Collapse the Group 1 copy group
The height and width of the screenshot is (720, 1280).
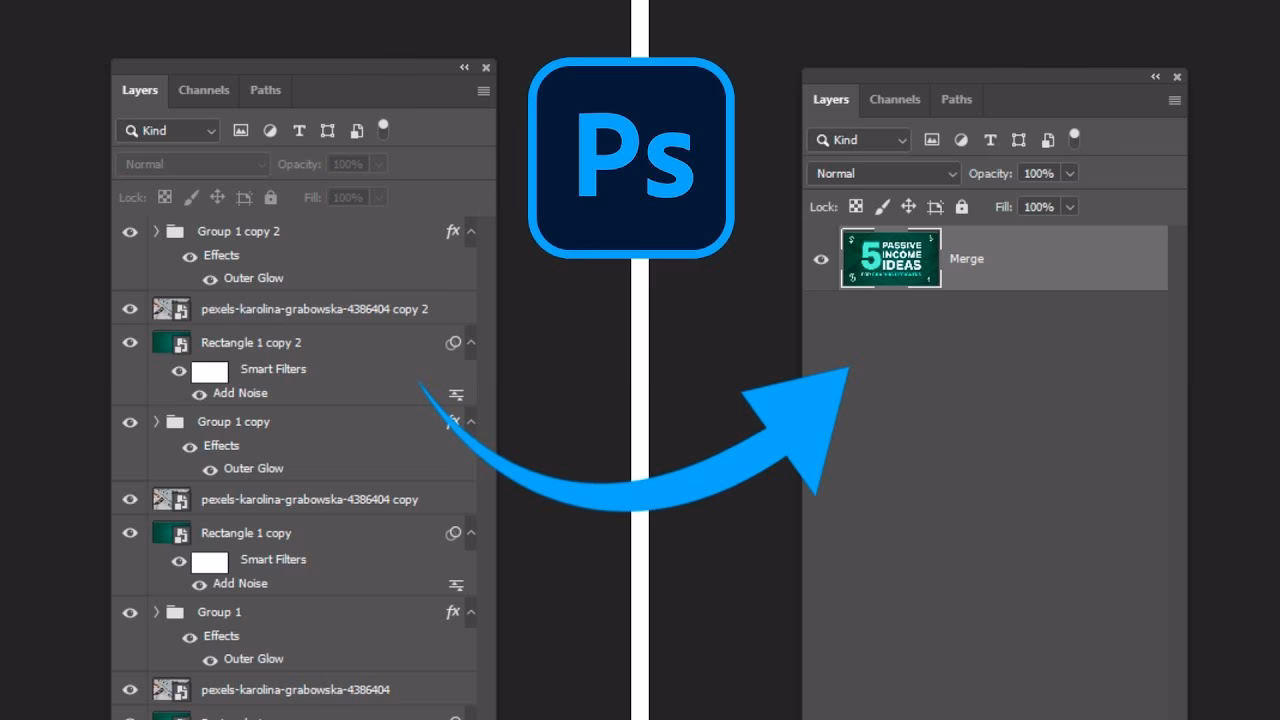[157, 422]
